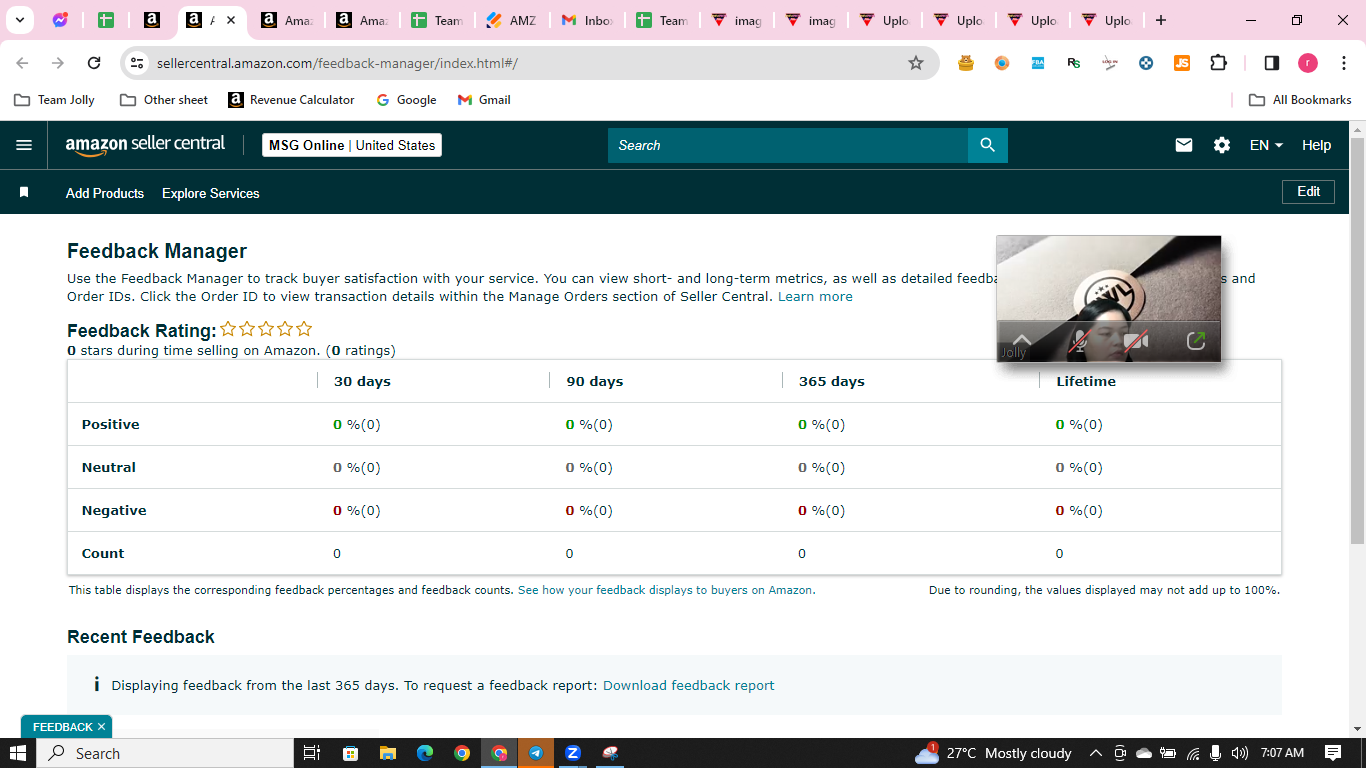Follow the Learn more link

[815, 297]
